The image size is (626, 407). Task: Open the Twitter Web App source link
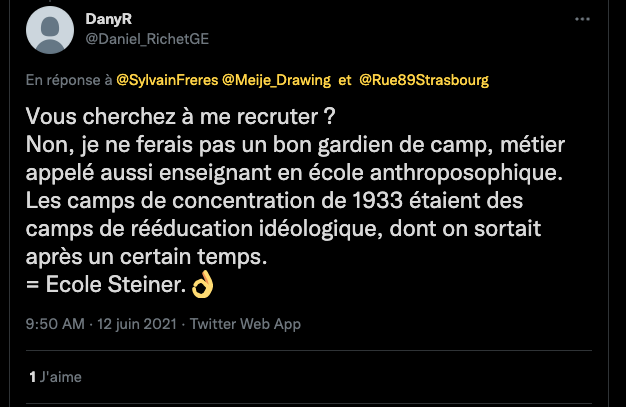pyautogui.click(x=245, y=324)
